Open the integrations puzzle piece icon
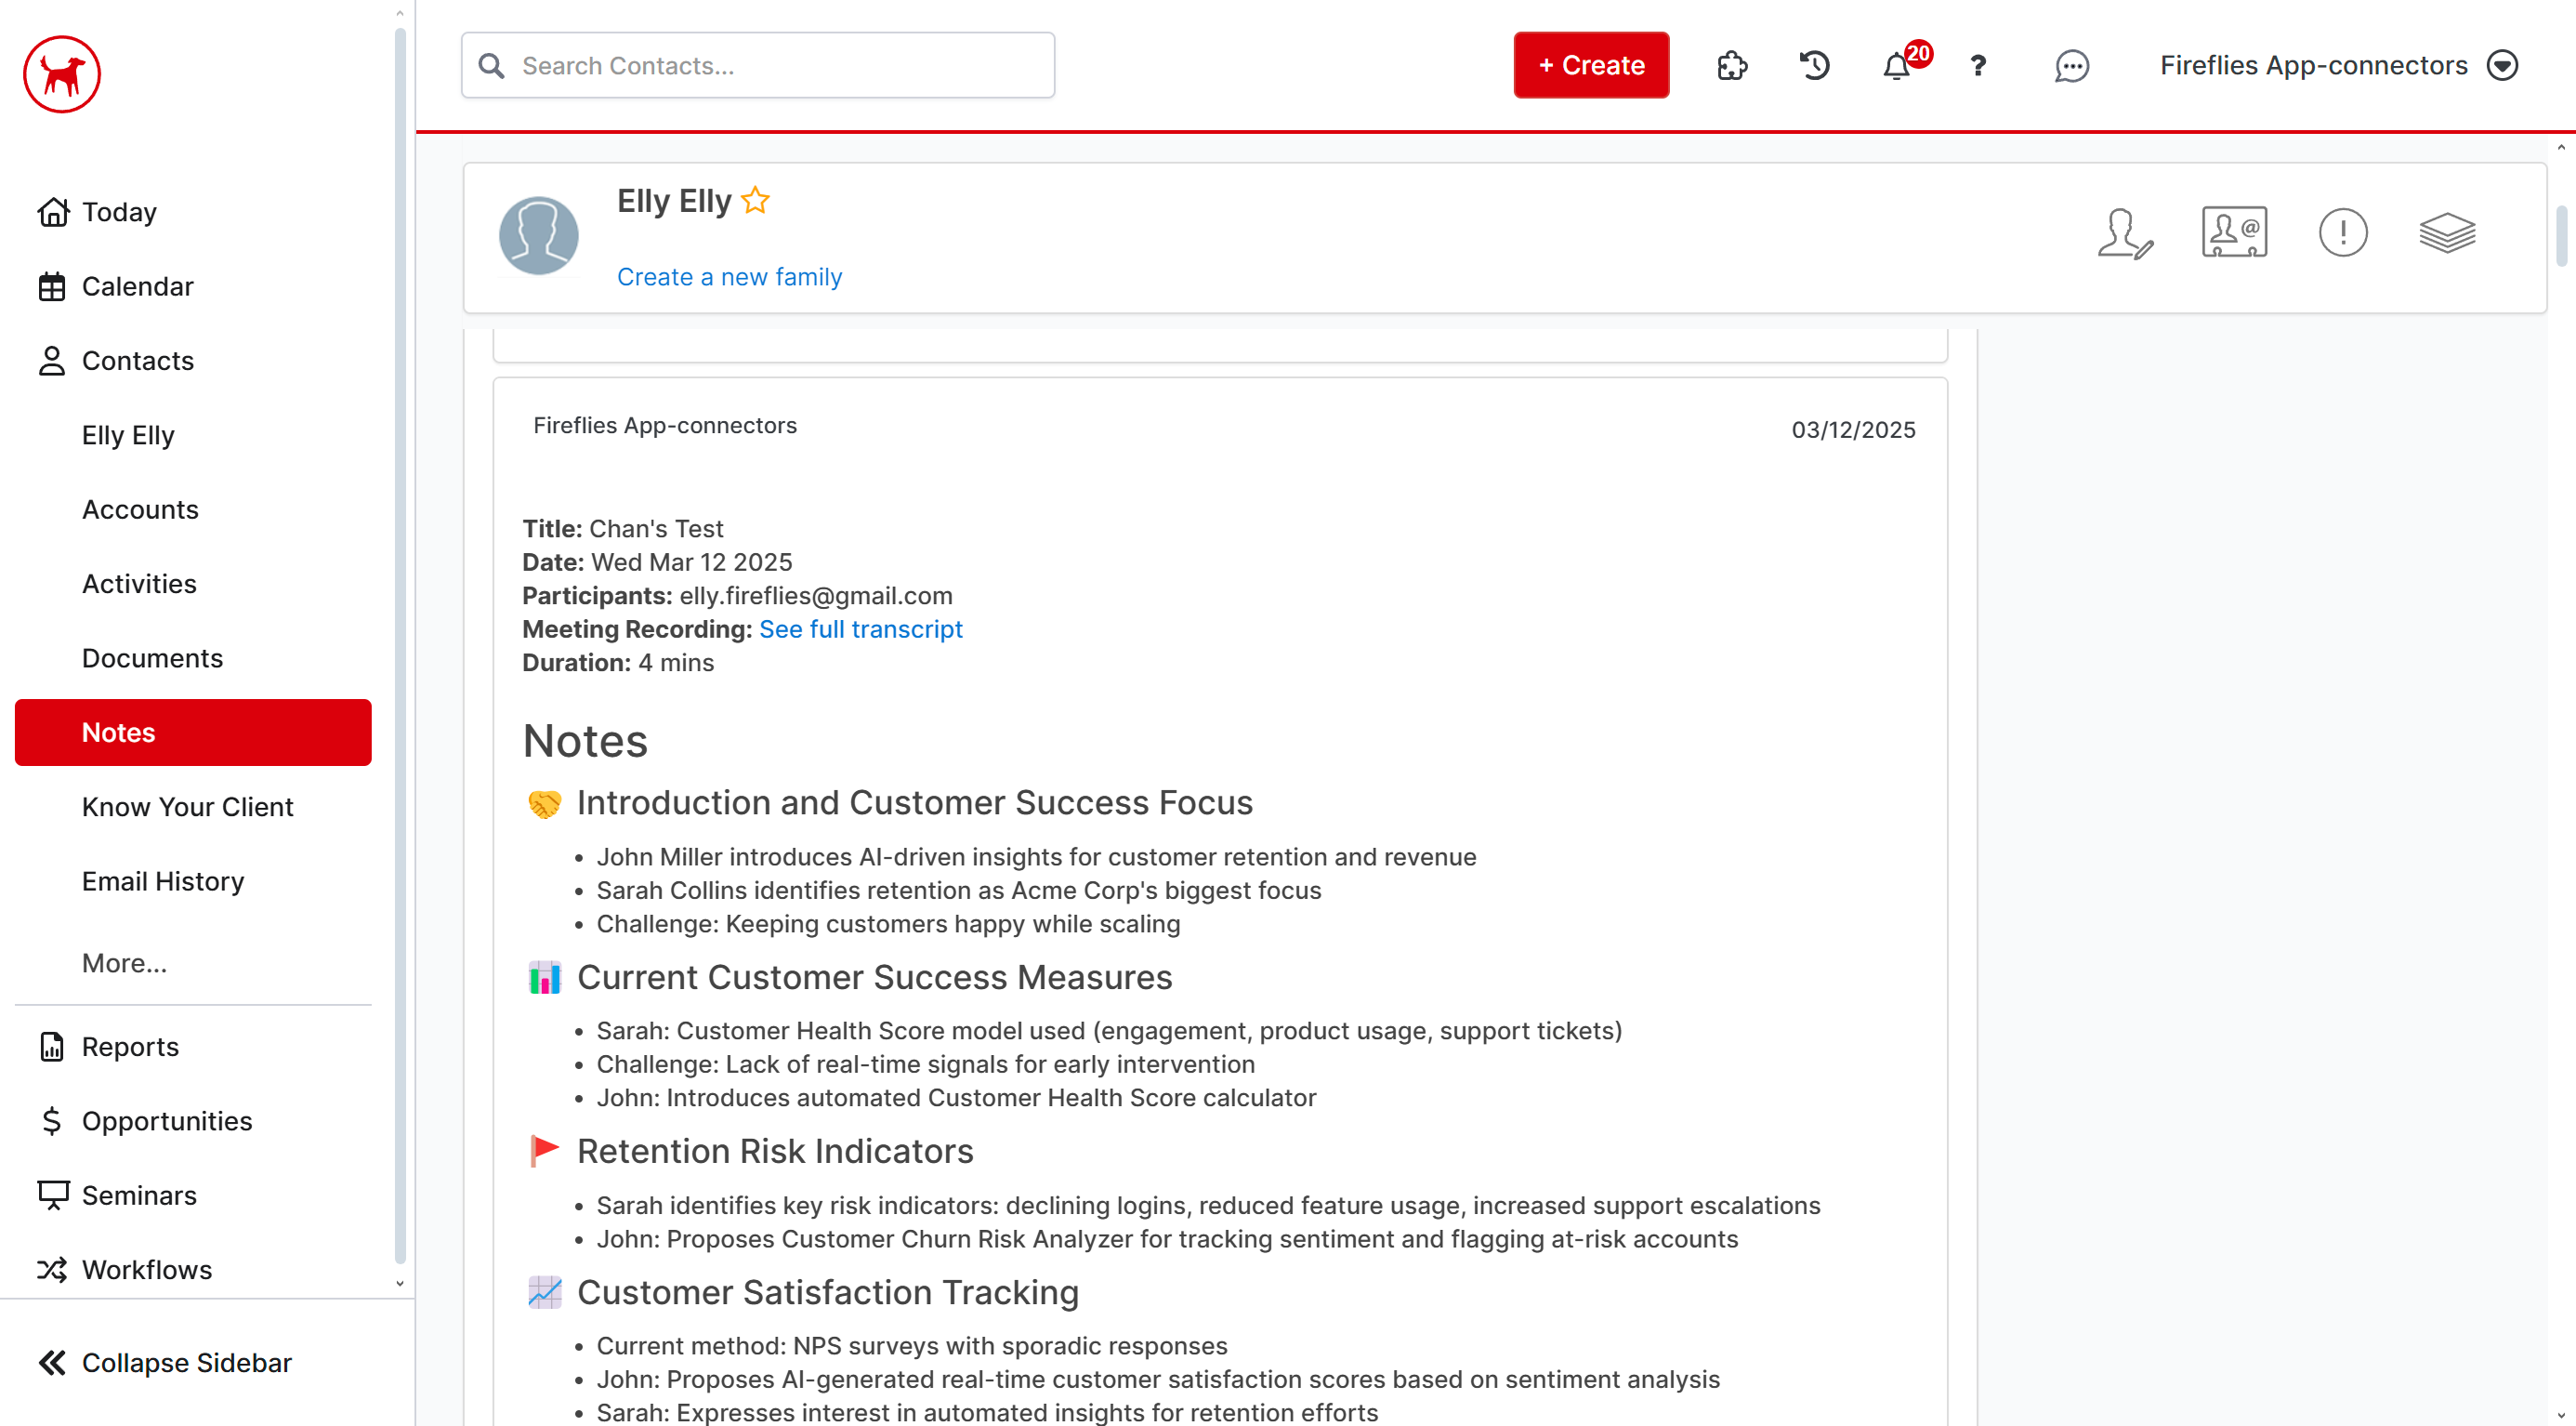The width and height of the screenshot is (2576, 1426). point(1732,66)
